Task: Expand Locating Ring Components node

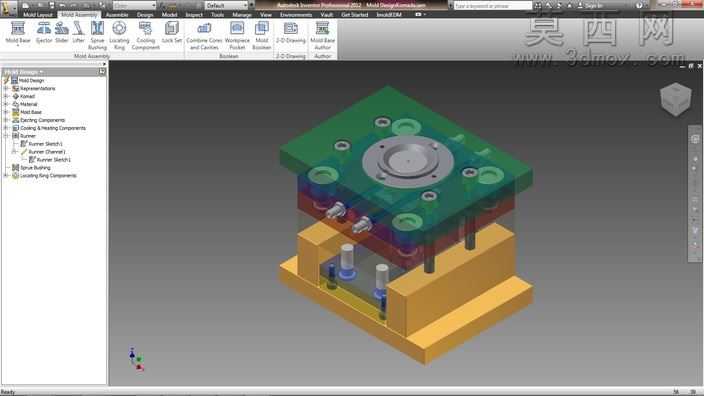Action: pyautogui.click(x=6, y=176)
